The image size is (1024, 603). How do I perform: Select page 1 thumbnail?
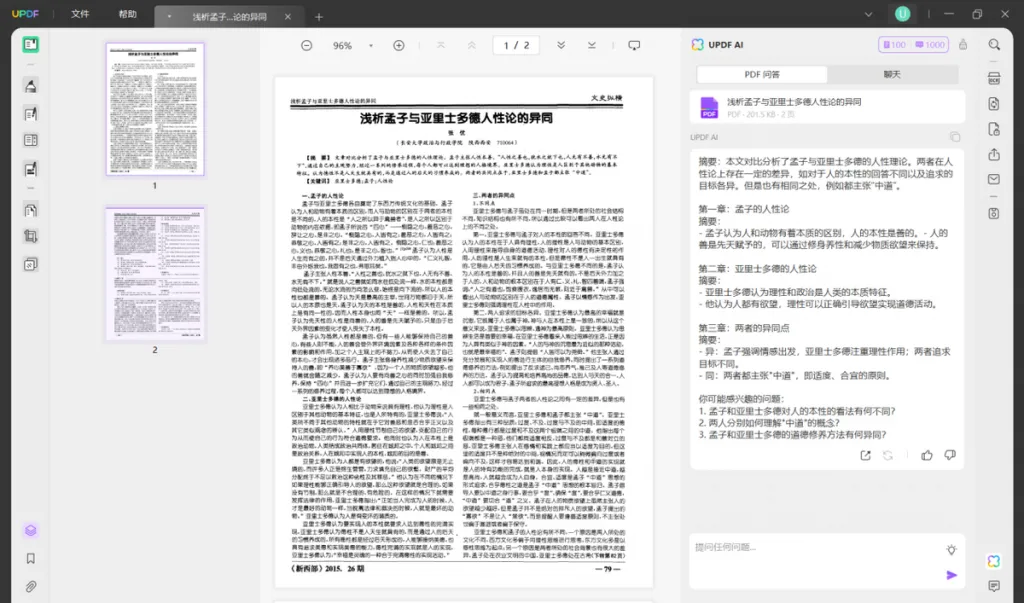point(155,109)
